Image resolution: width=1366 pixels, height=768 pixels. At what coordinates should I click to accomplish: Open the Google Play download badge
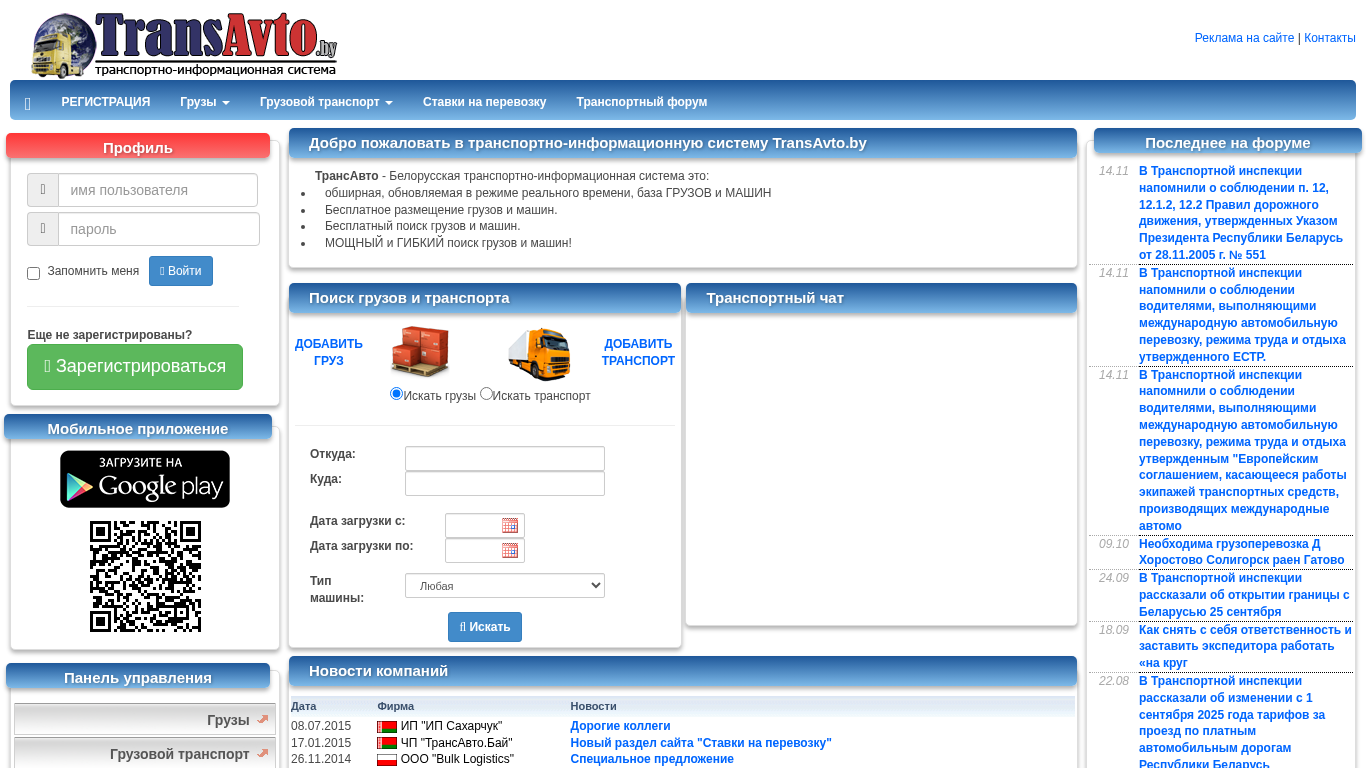point(145,479)
